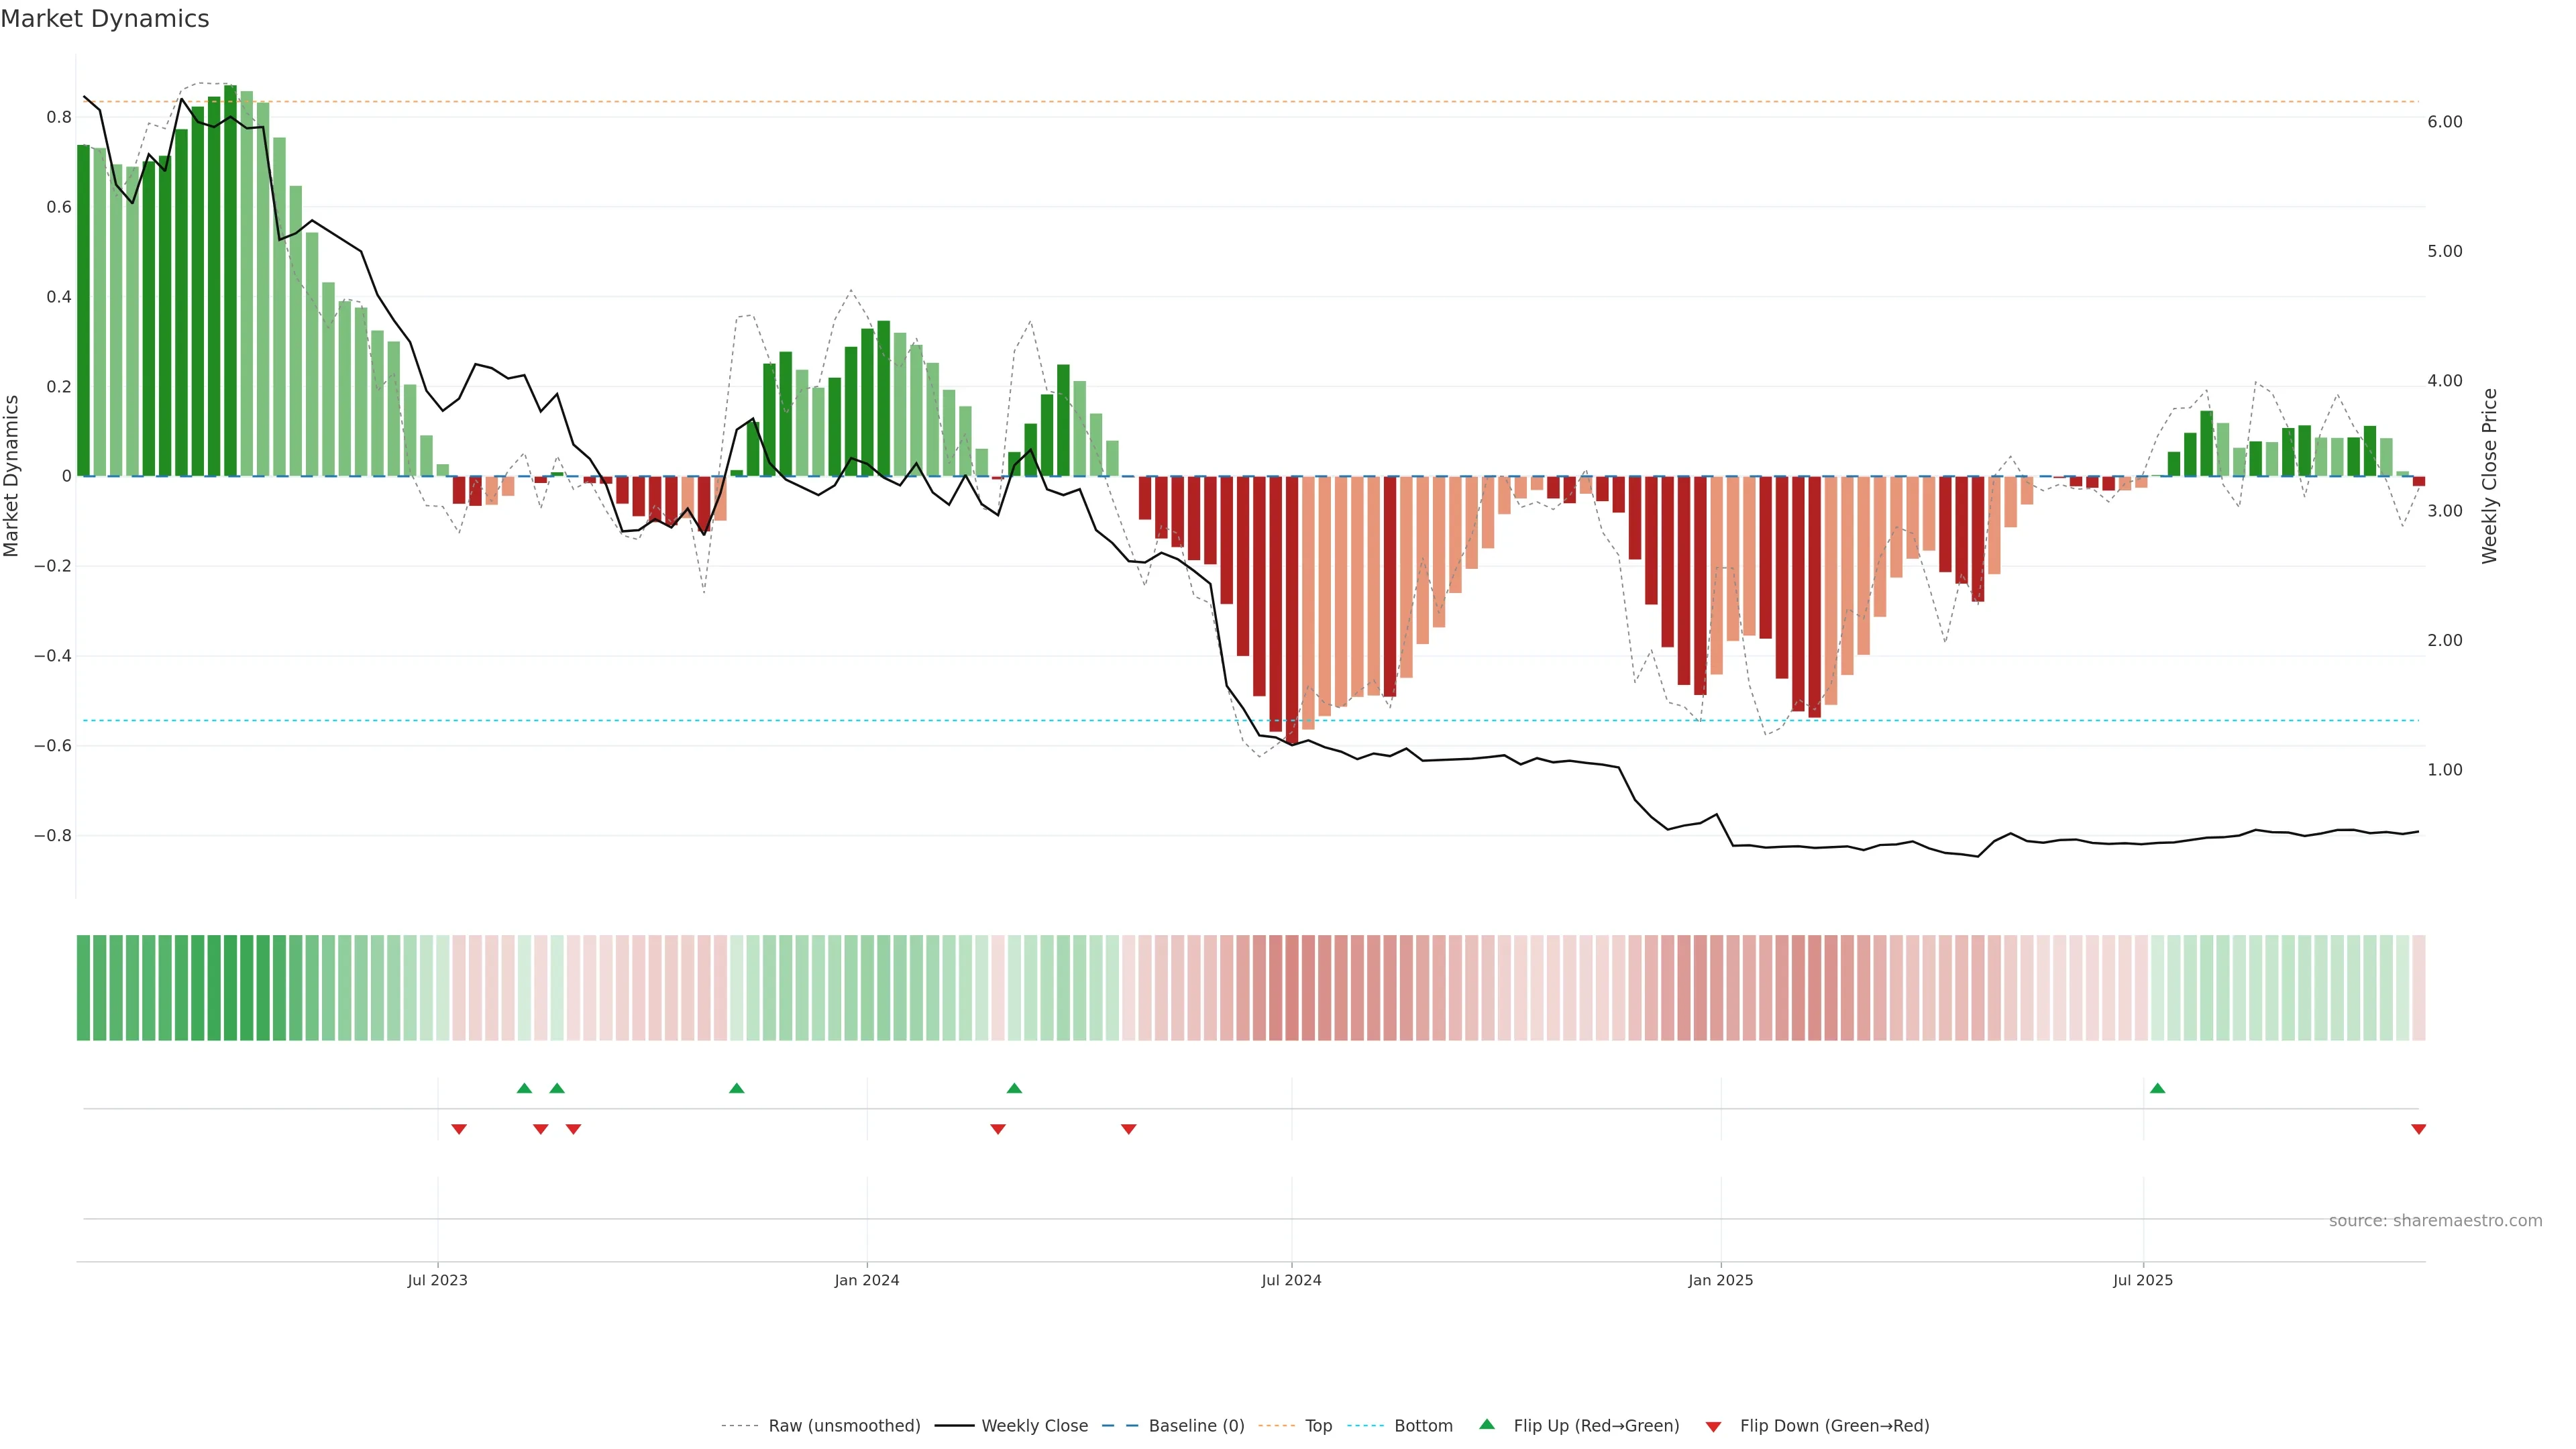Click the Flip Up legend triangle icon
The image size is (2576, 1449).
[1487, 1424]
